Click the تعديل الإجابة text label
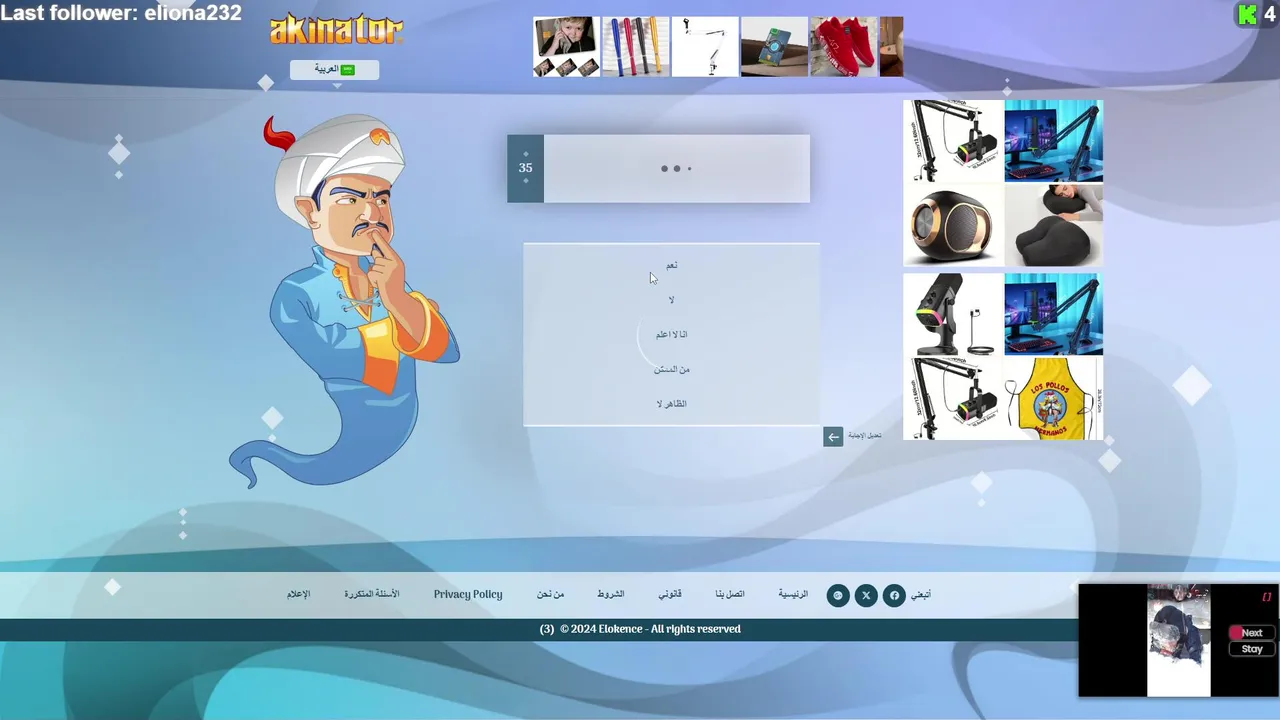 click(x=865, y=436)
